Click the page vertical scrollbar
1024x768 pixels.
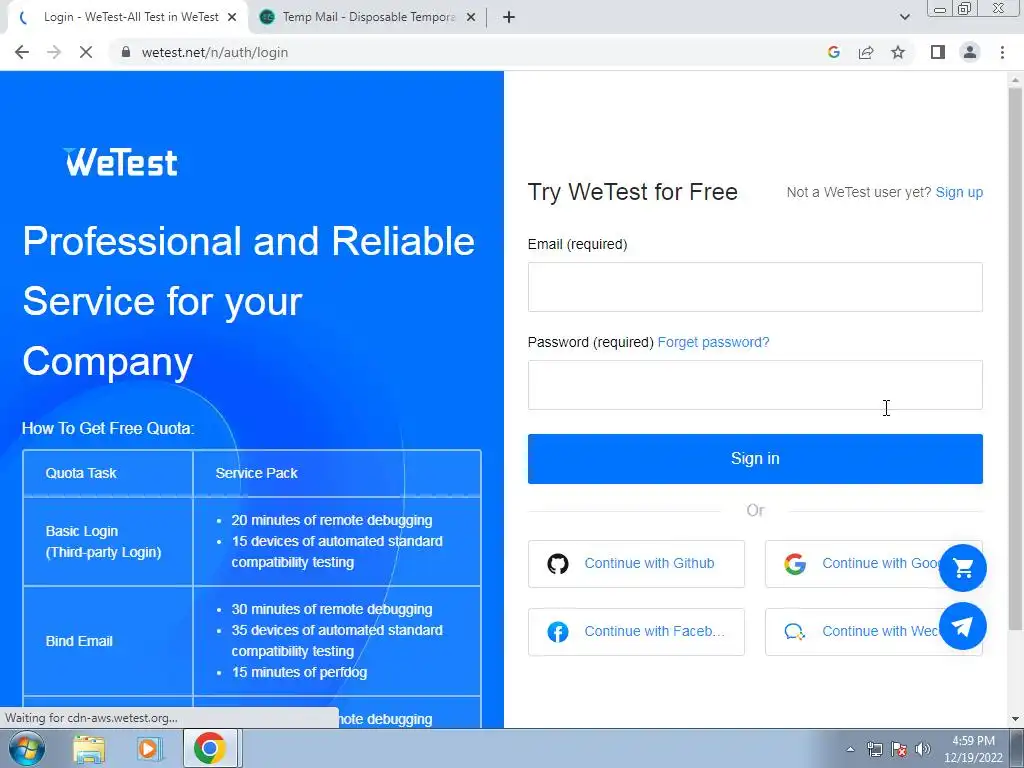point(1015,359)
